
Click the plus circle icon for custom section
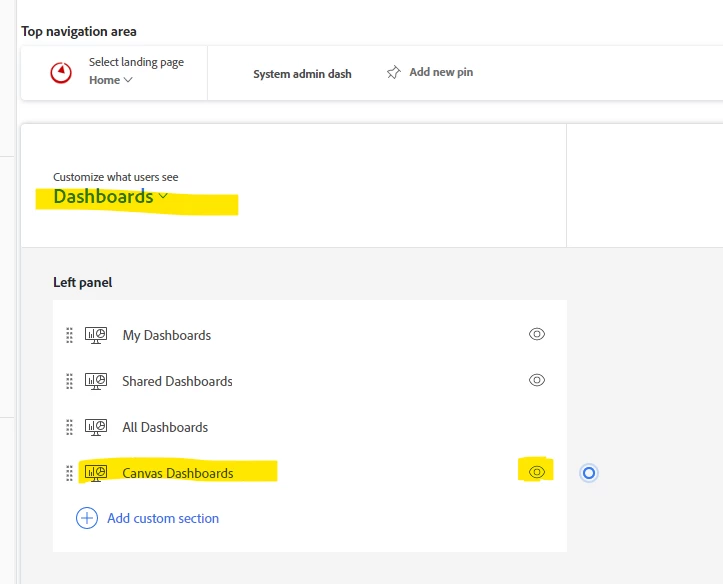point(87,518)
